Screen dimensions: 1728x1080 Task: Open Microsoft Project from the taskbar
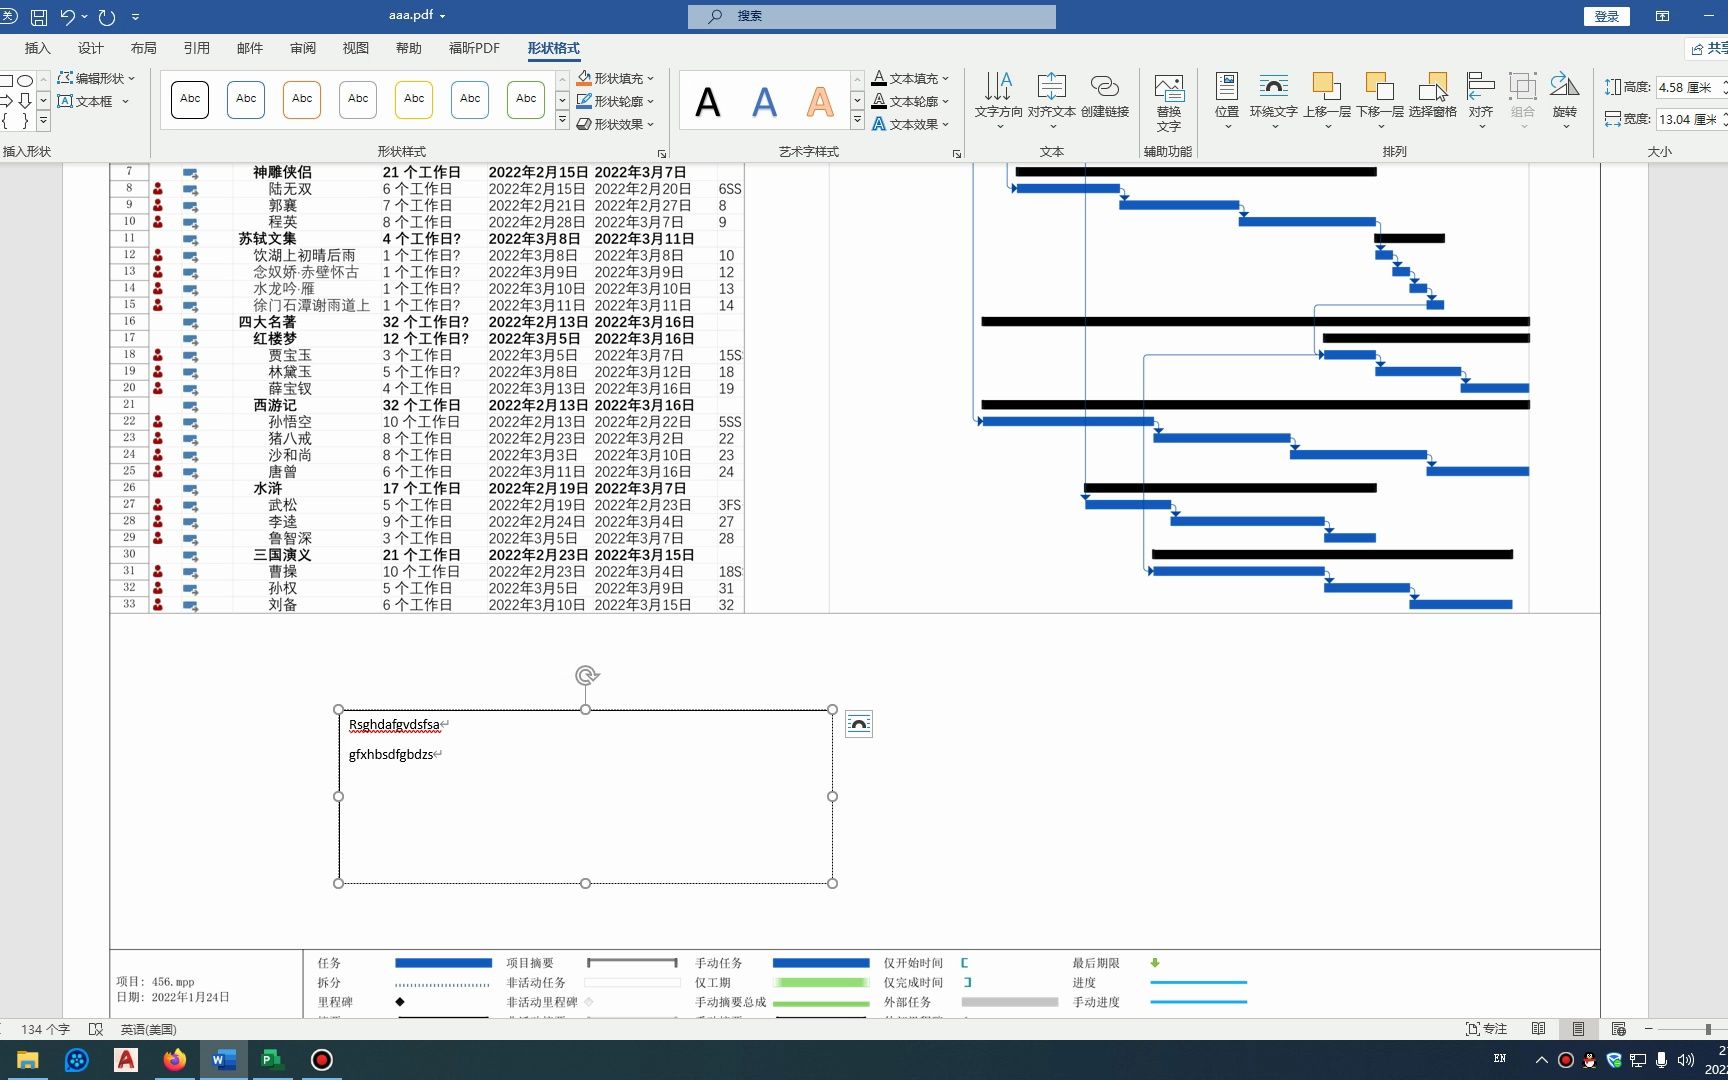click(272, 1060)
